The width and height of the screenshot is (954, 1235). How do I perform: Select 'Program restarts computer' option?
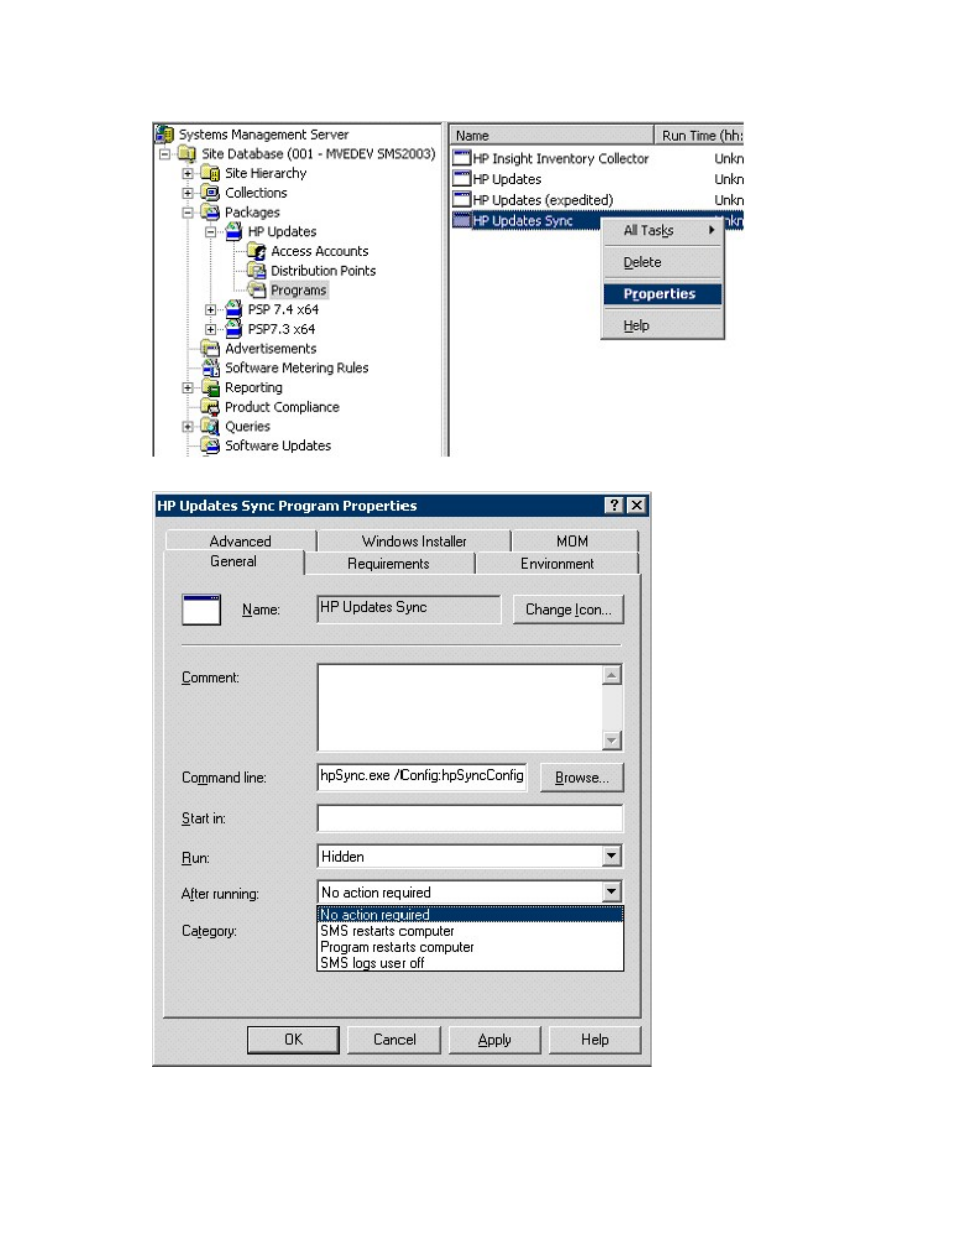(x=470, y=947)
